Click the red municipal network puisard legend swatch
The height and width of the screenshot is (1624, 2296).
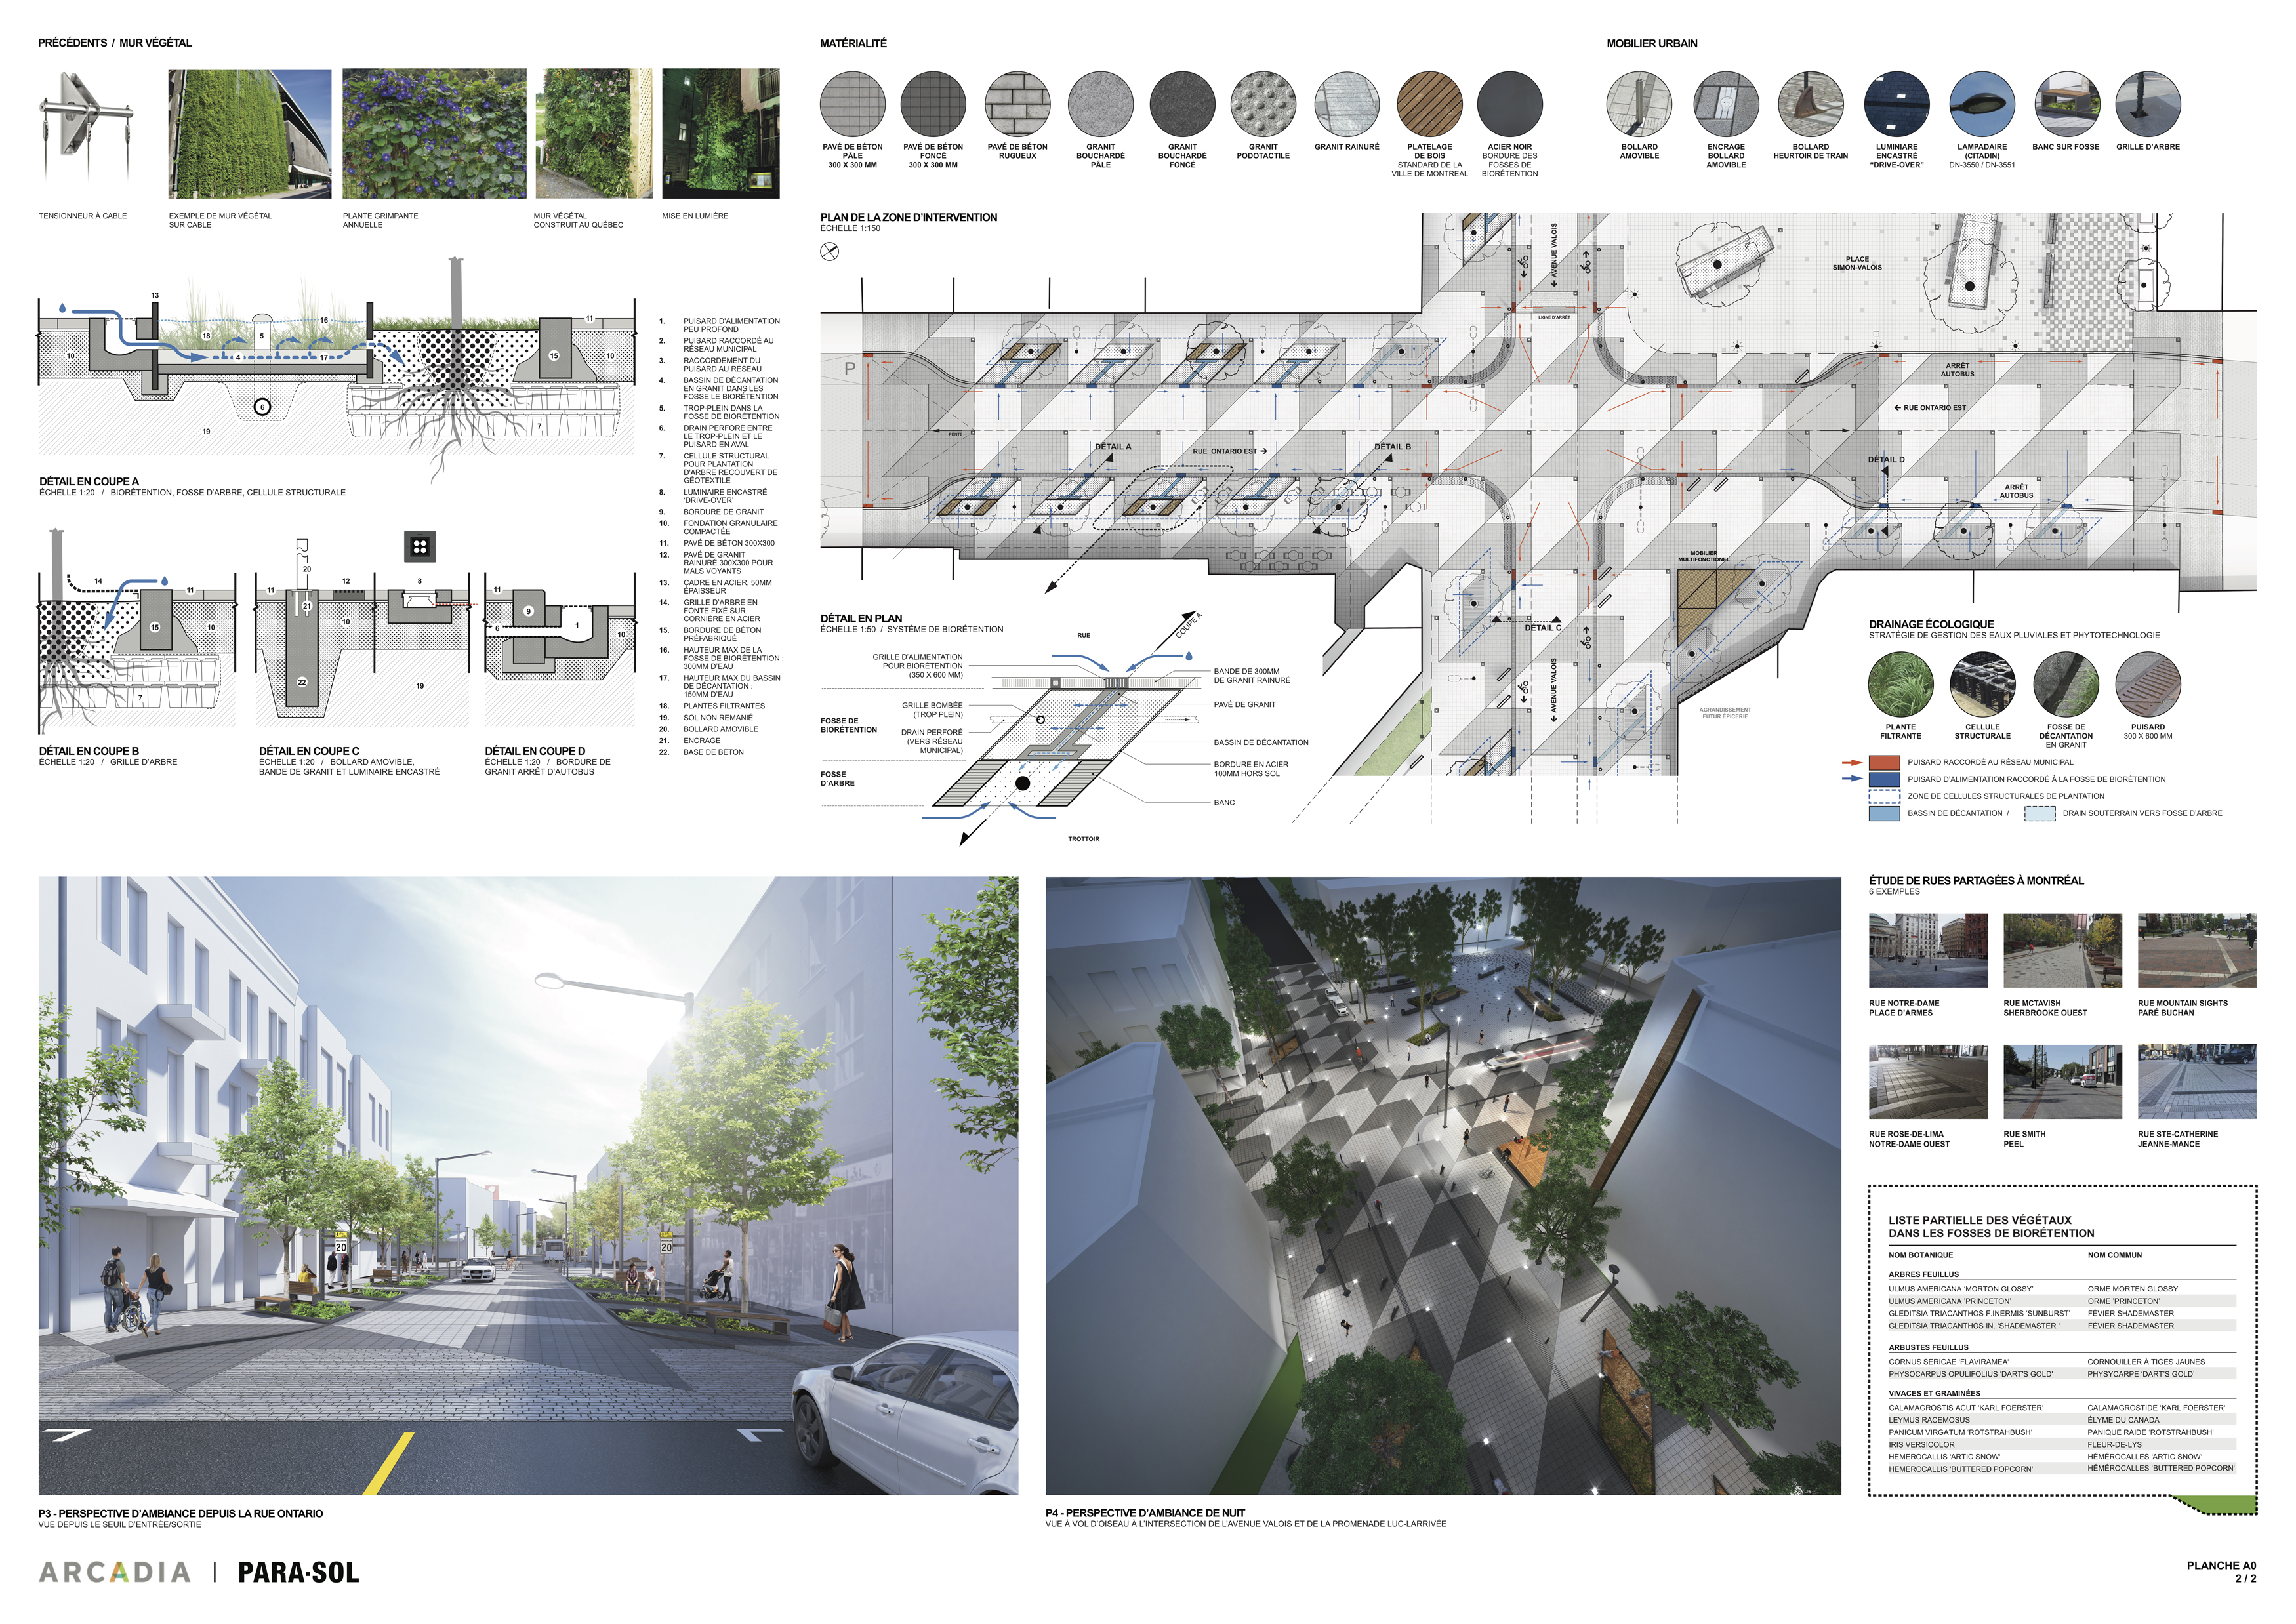1884,762
